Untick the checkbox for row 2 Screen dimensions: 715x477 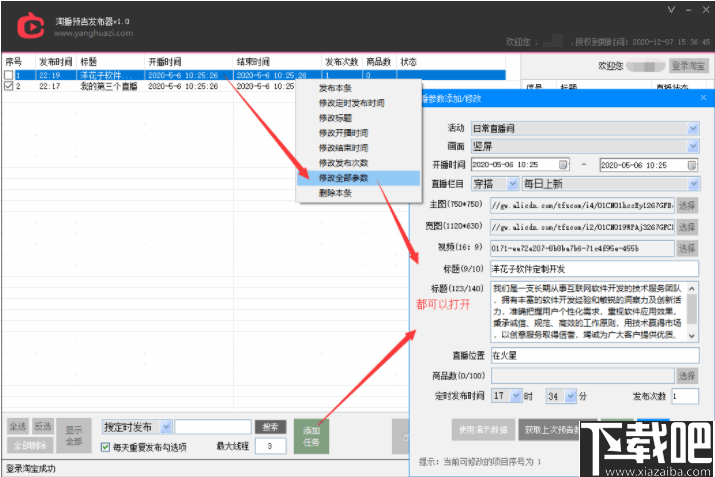click(9, 86)
